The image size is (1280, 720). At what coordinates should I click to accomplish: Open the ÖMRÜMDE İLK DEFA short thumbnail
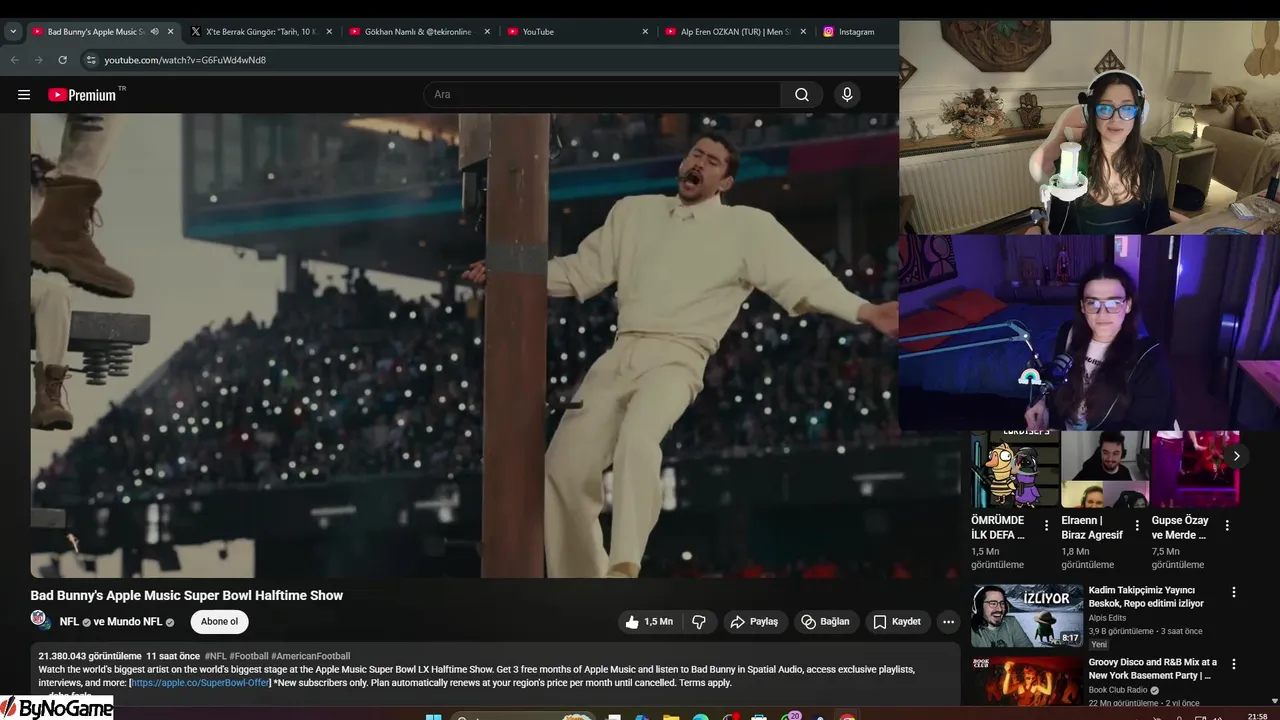[1015, 470]
